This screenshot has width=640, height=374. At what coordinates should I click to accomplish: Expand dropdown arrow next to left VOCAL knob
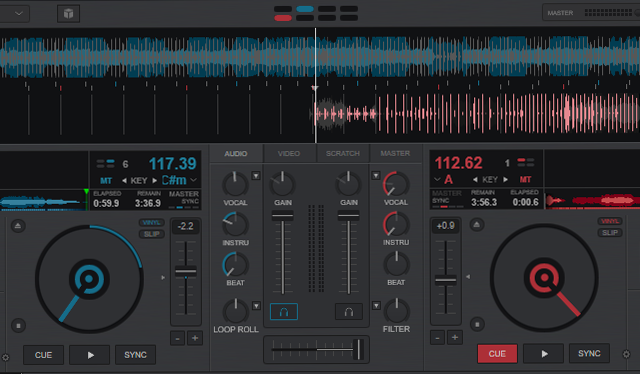[256, 176]
